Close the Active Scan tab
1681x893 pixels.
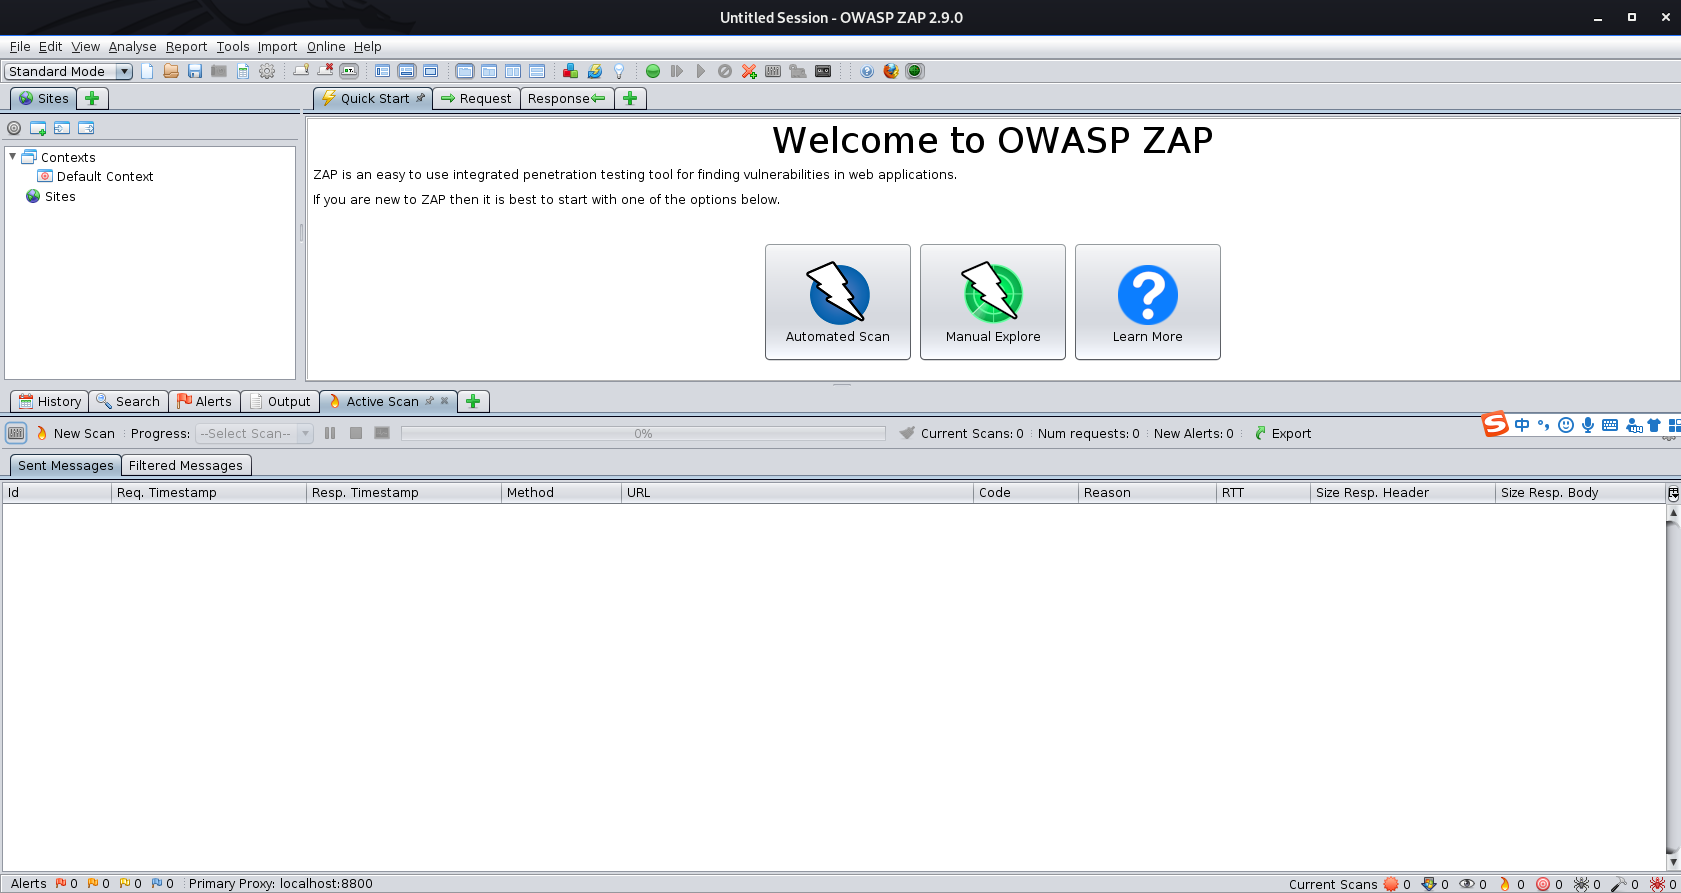tap(445, 401)
